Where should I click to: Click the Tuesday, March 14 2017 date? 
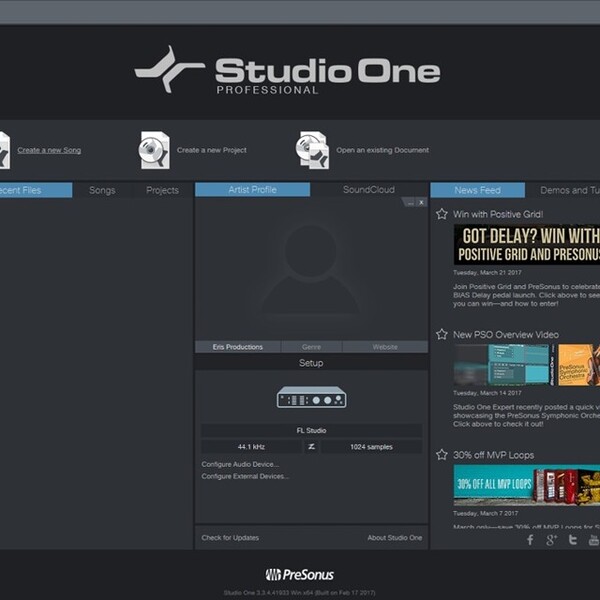pos(488,393)
